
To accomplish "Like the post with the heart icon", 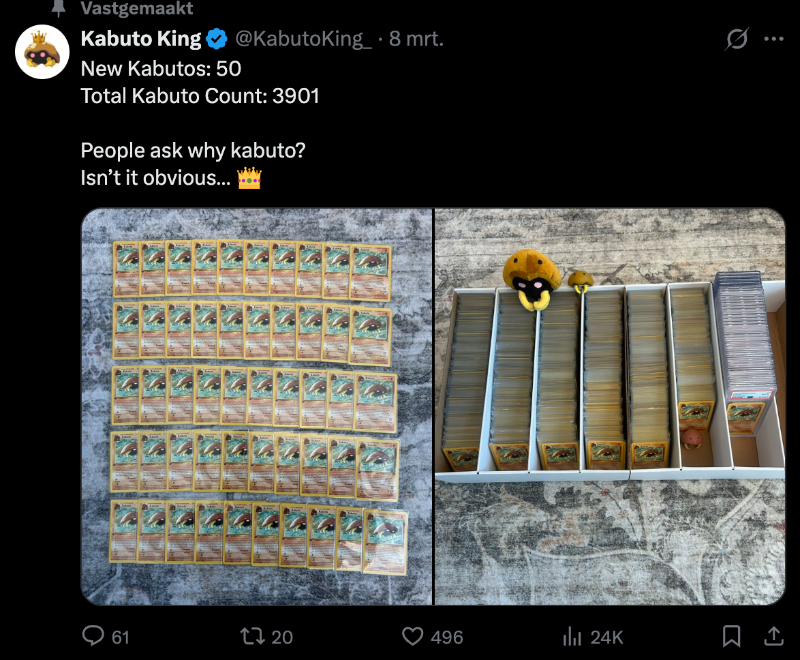I will pyautogui.click(x=412, y=636).
